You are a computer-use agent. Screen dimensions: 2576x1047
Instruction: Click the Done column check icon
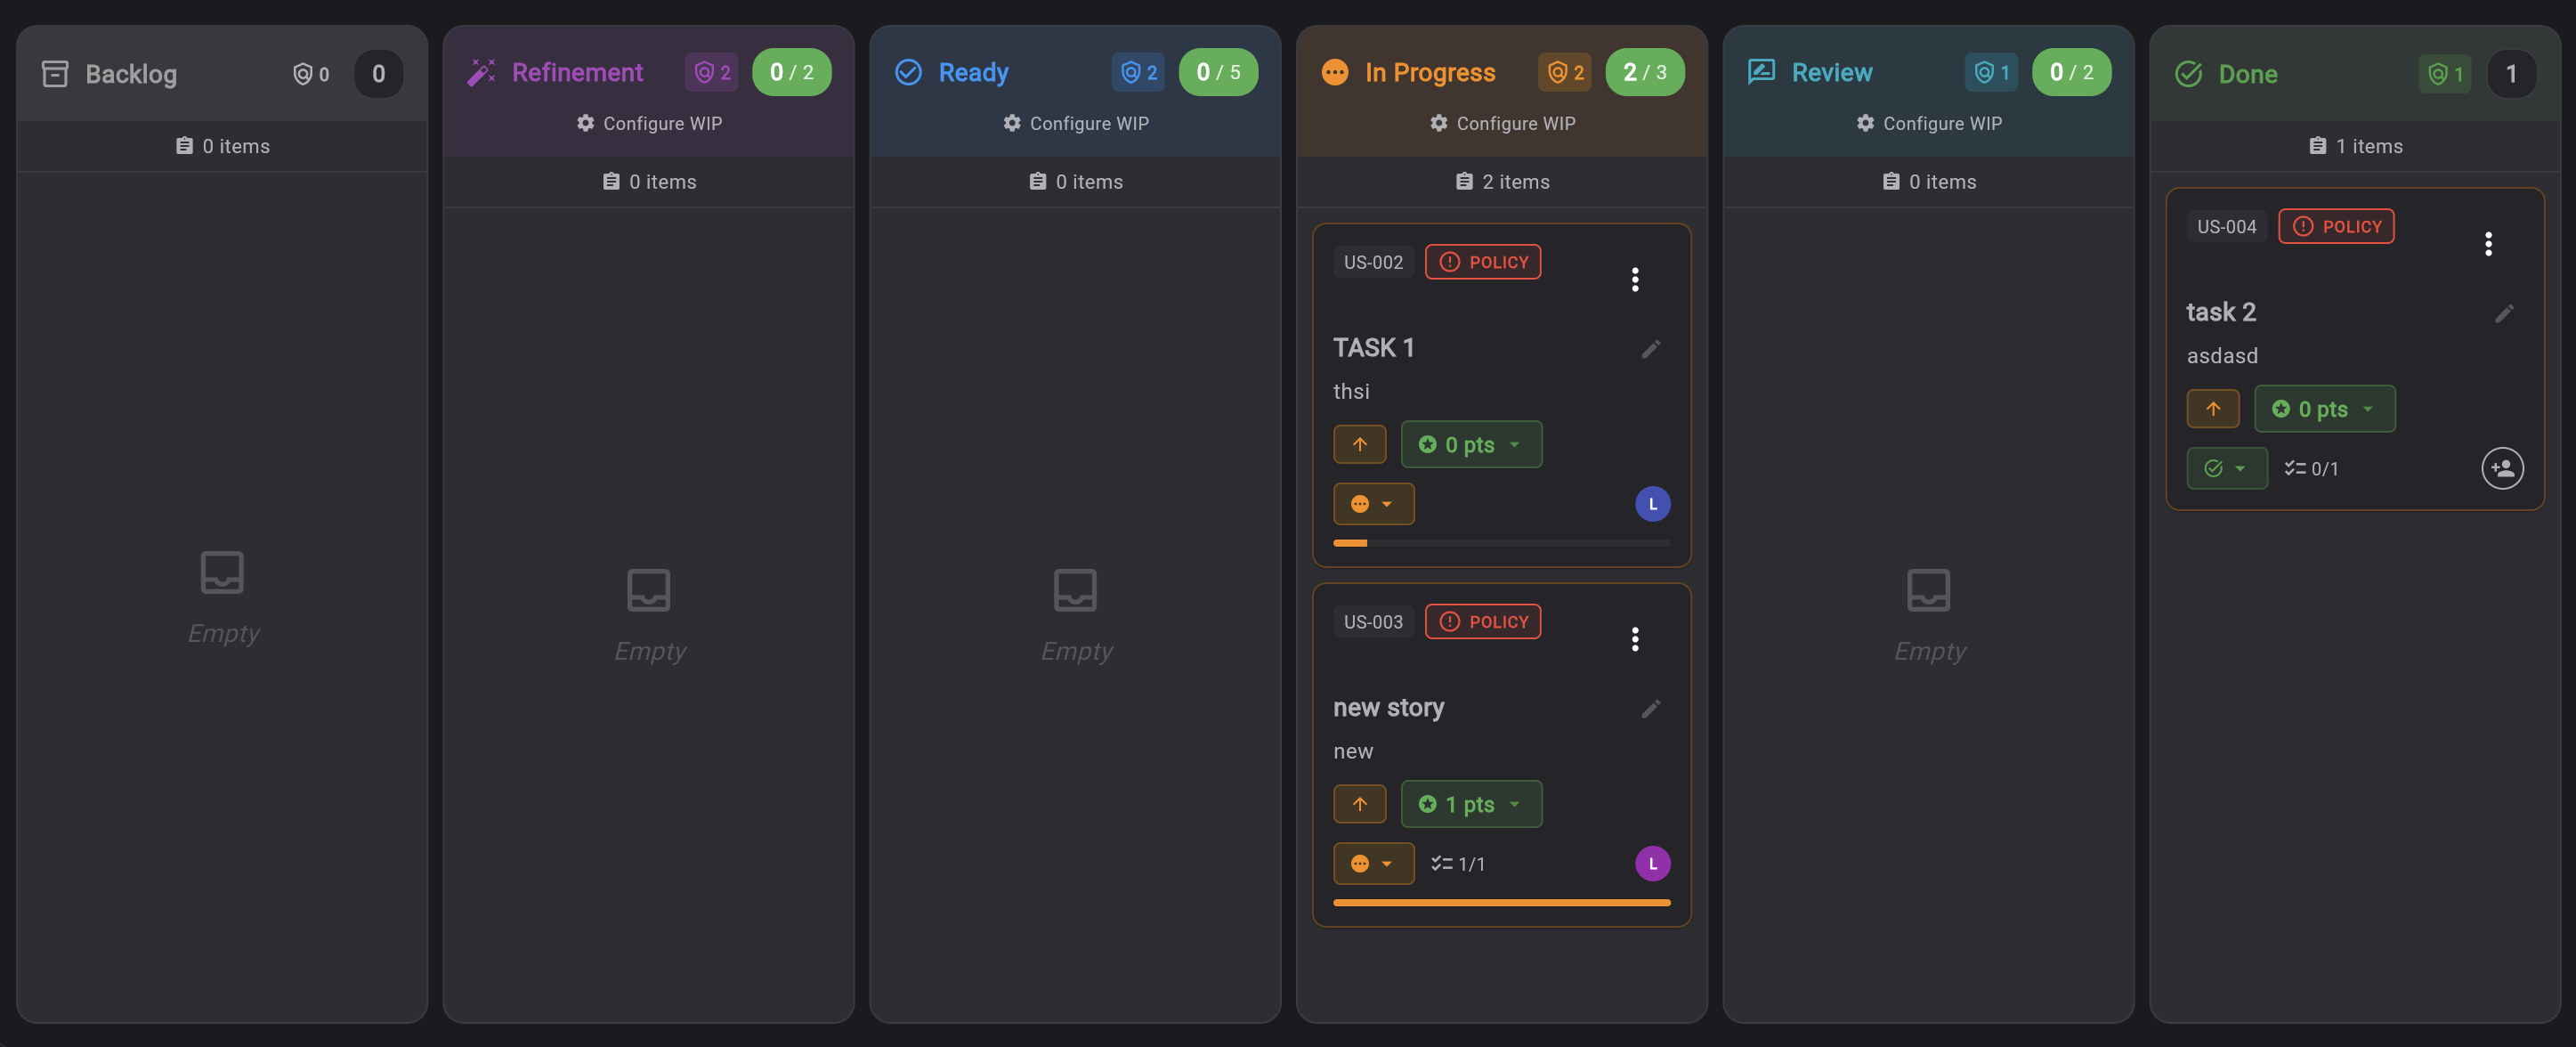2188,73
